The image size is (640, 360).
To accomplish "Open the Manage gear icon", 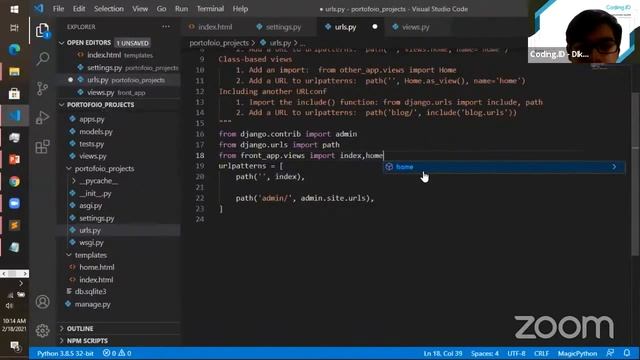I will (x=42, y=330).
